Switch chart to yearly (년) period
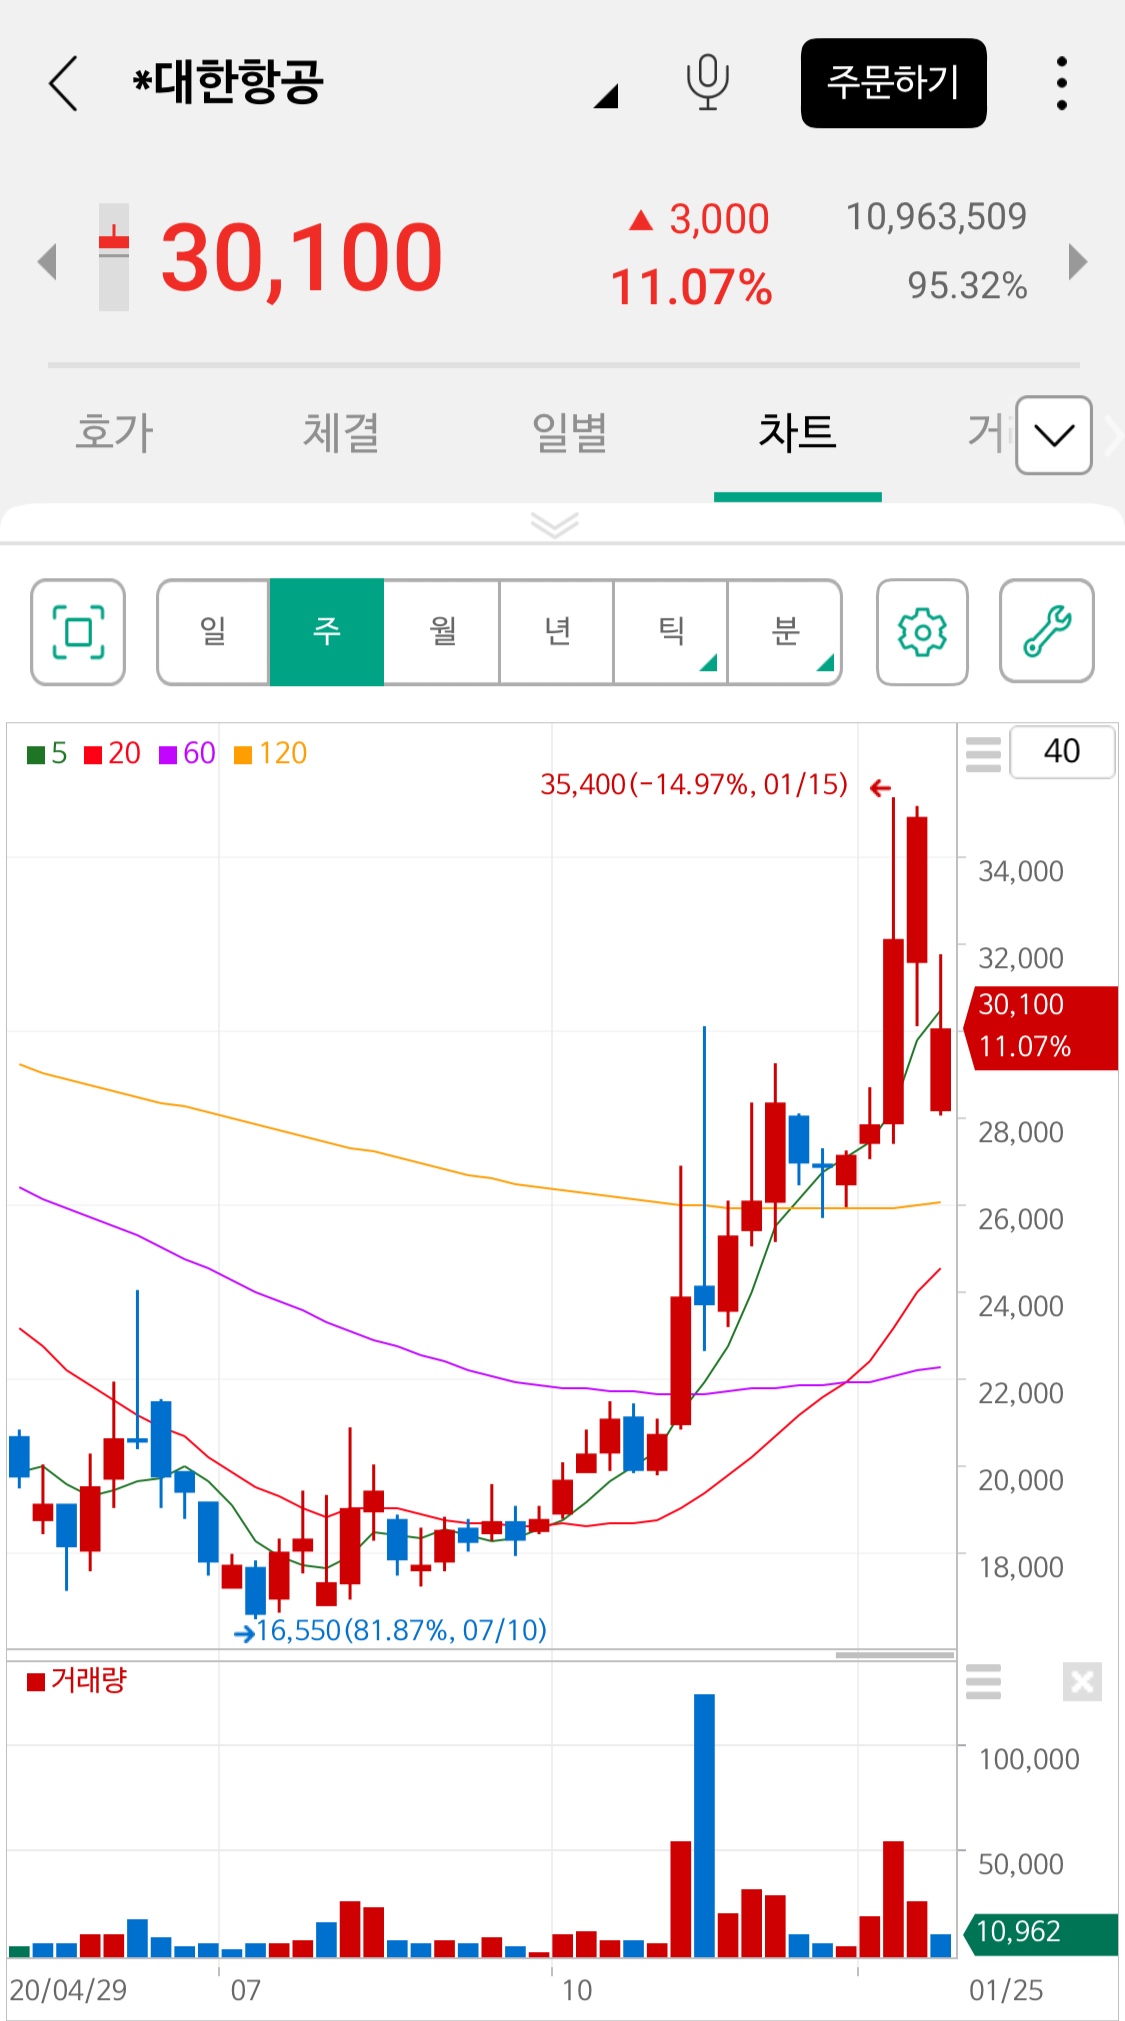 click(x=557, y=632)
